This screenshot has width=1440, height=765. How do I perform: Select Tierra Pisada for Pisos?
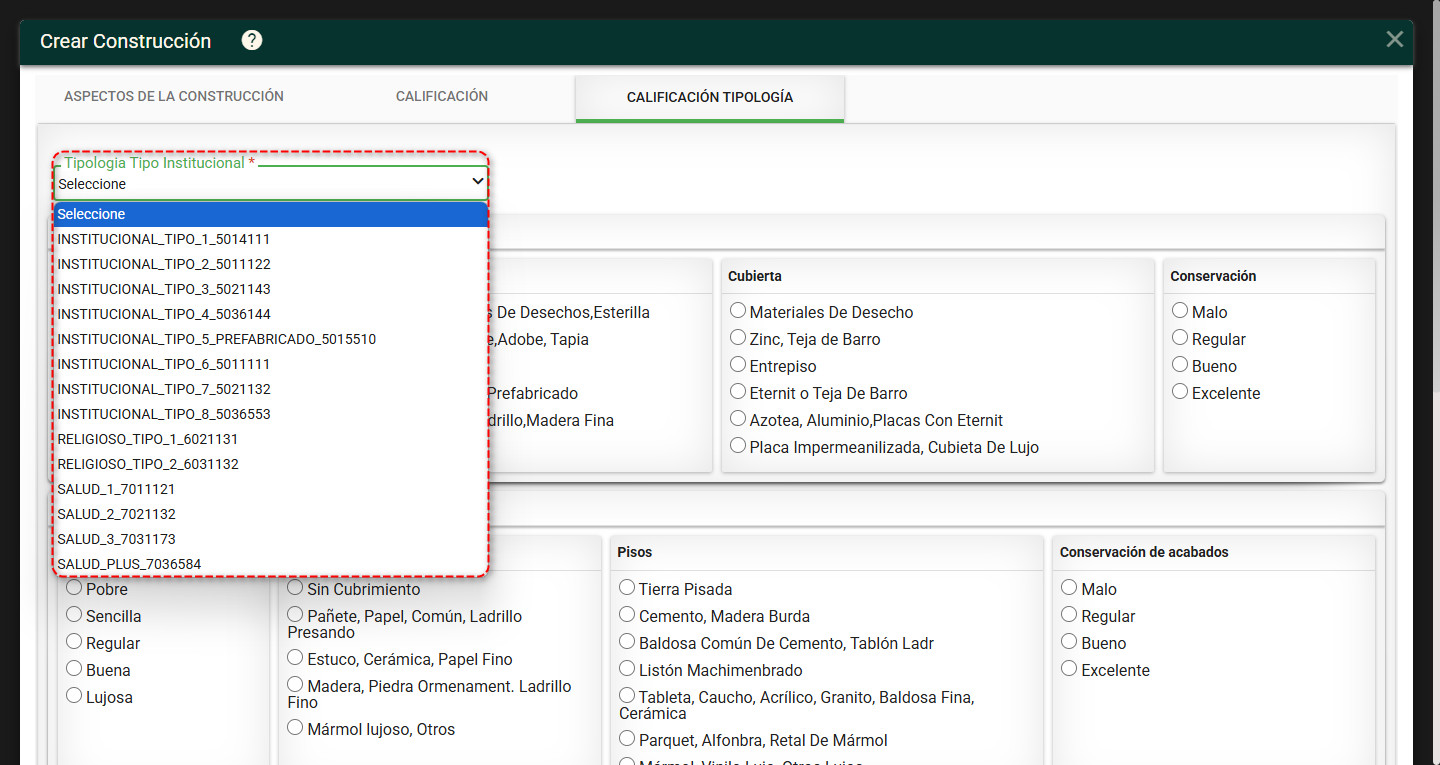(627, 588)
